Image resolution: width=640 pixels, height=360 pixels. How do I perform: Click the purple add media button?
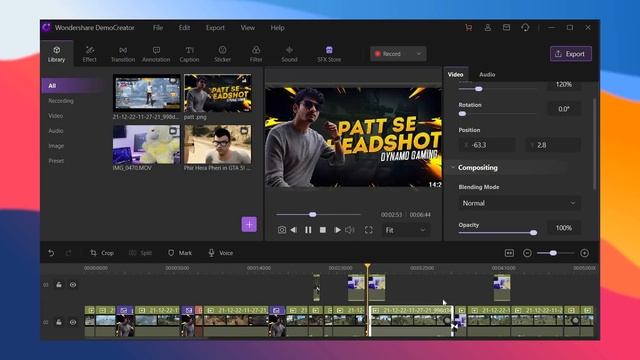pos(249,224)
